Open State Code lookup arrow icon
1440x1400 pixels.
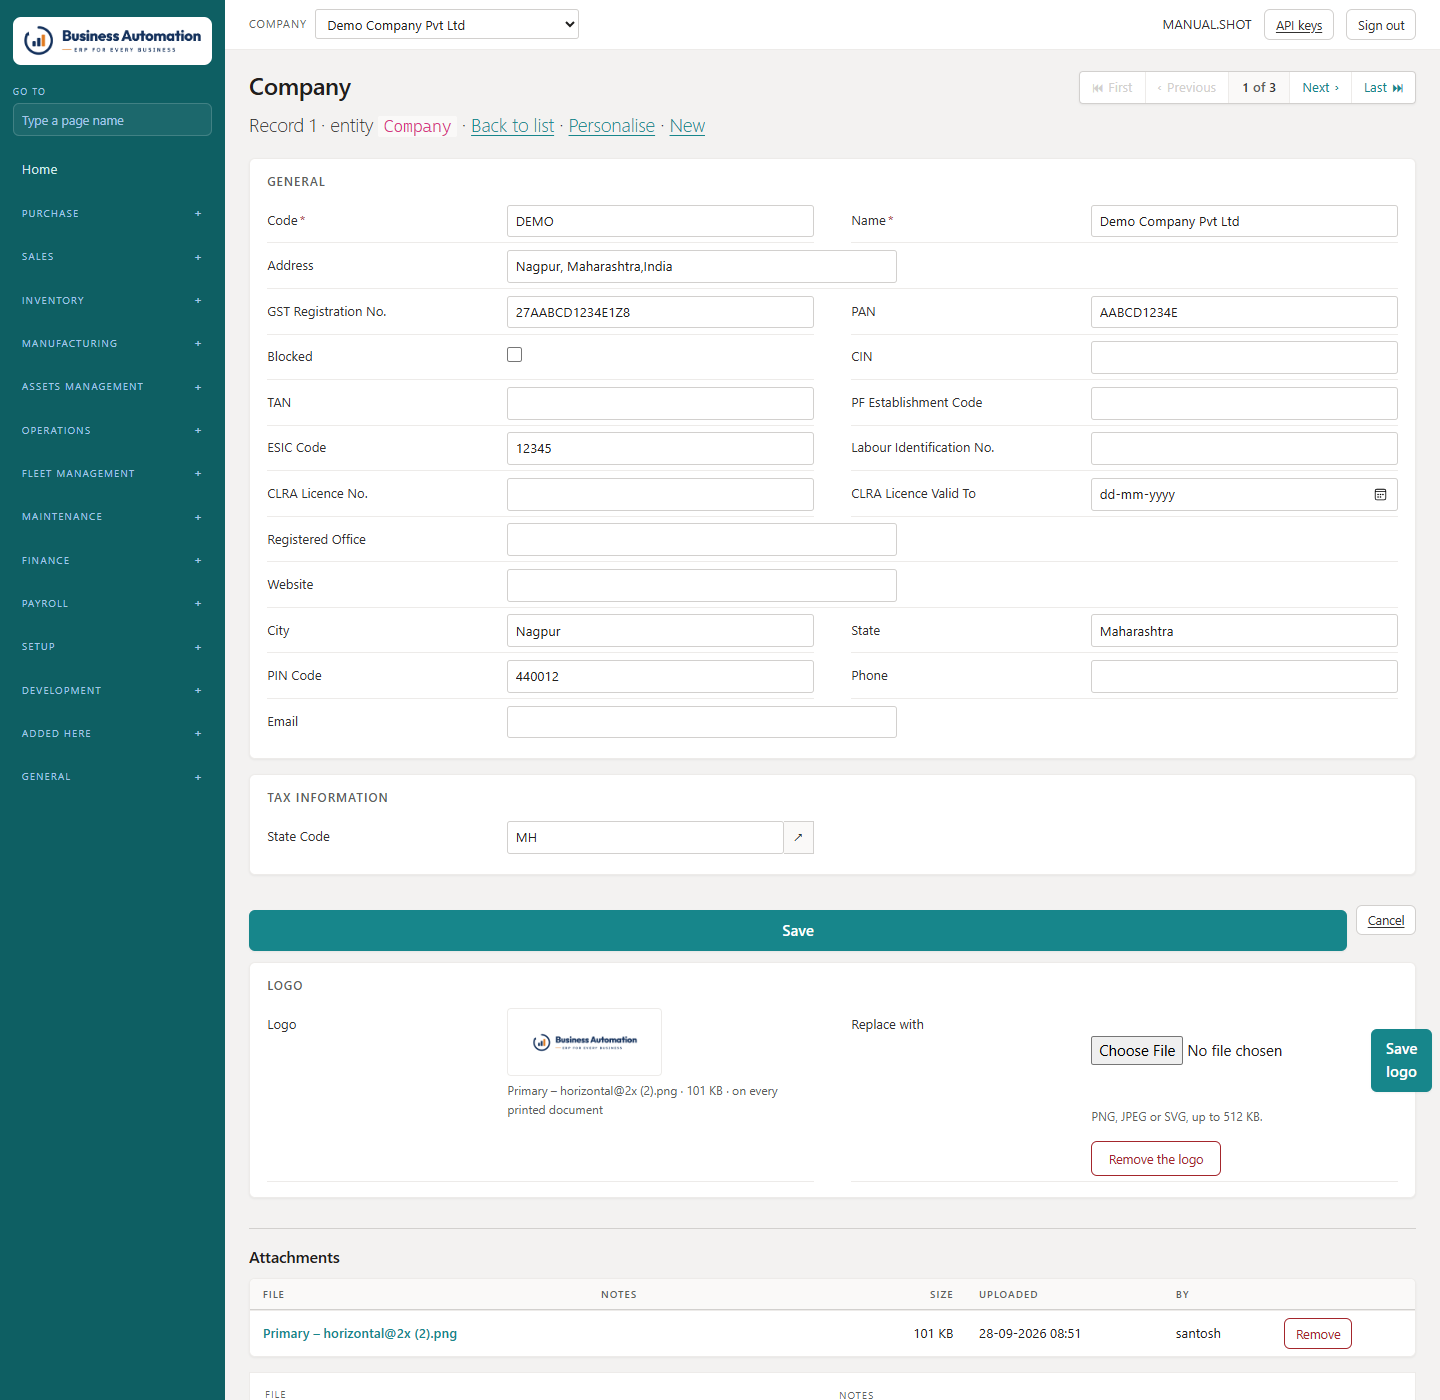tap(798, 837)
